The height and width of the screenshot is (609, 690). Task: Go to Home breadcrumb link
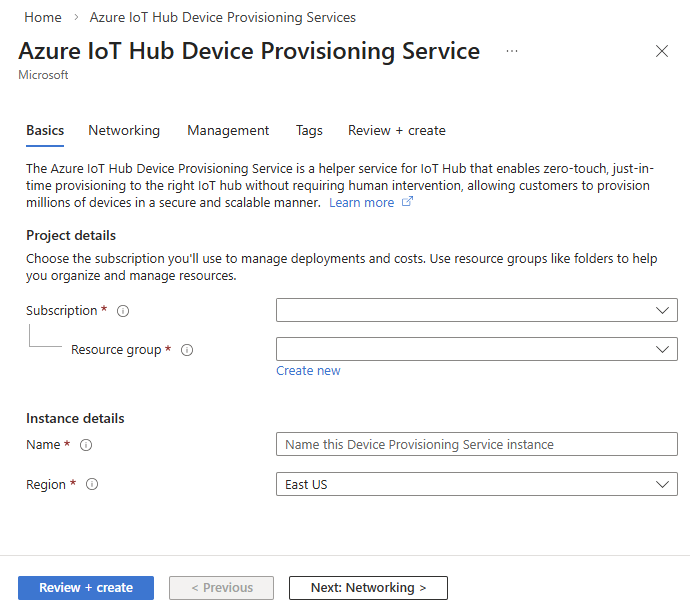coord(43,17)
